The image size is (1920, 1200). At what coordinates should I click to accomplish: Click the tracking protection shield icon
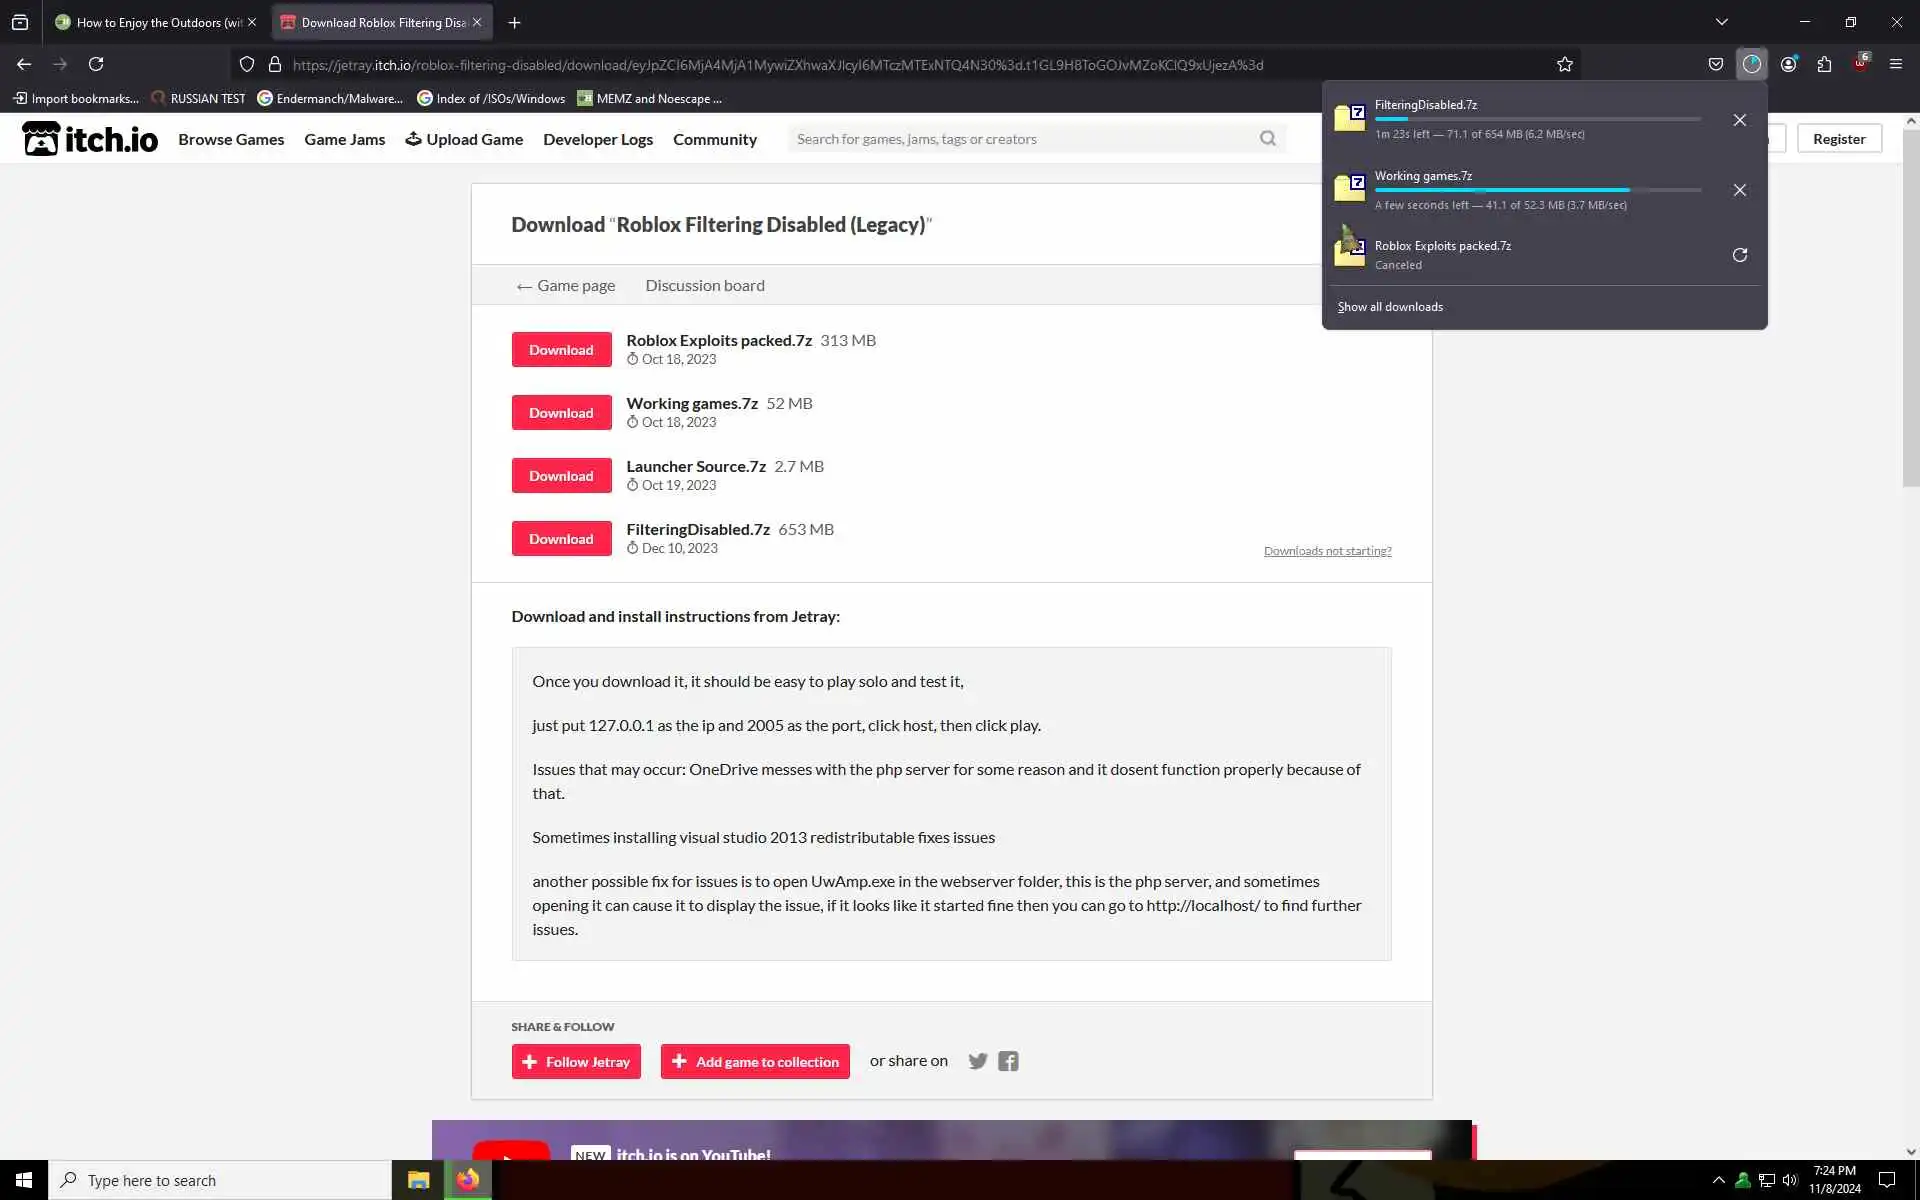click(246, 64)
